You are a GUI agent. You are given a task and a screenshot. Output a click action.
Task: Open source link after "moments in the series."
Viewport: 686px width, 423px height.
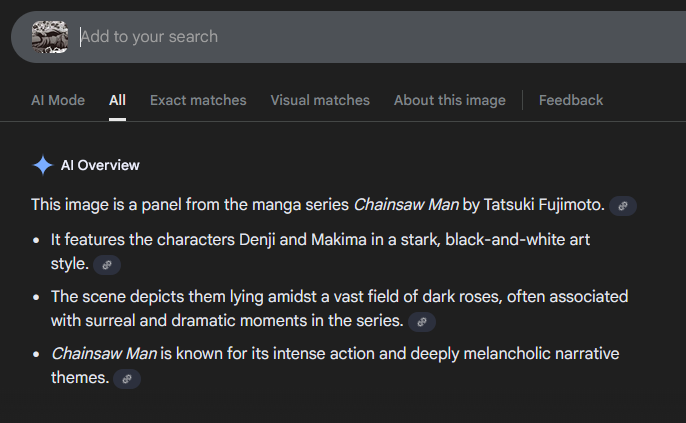(422, 322)
